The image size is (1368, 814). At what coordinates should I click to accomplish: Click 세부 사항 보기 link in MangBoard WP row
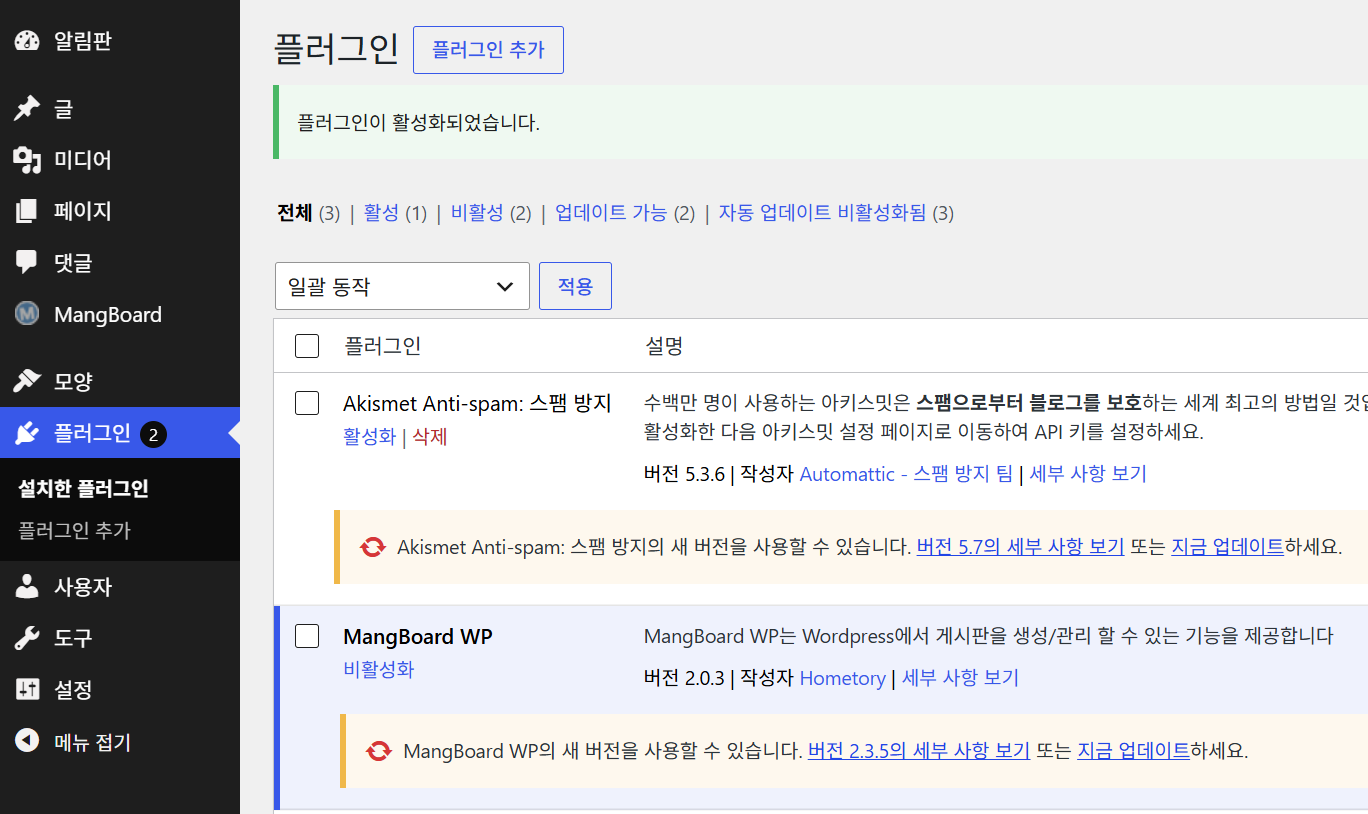pyautogui.click(x=960, y=678)
